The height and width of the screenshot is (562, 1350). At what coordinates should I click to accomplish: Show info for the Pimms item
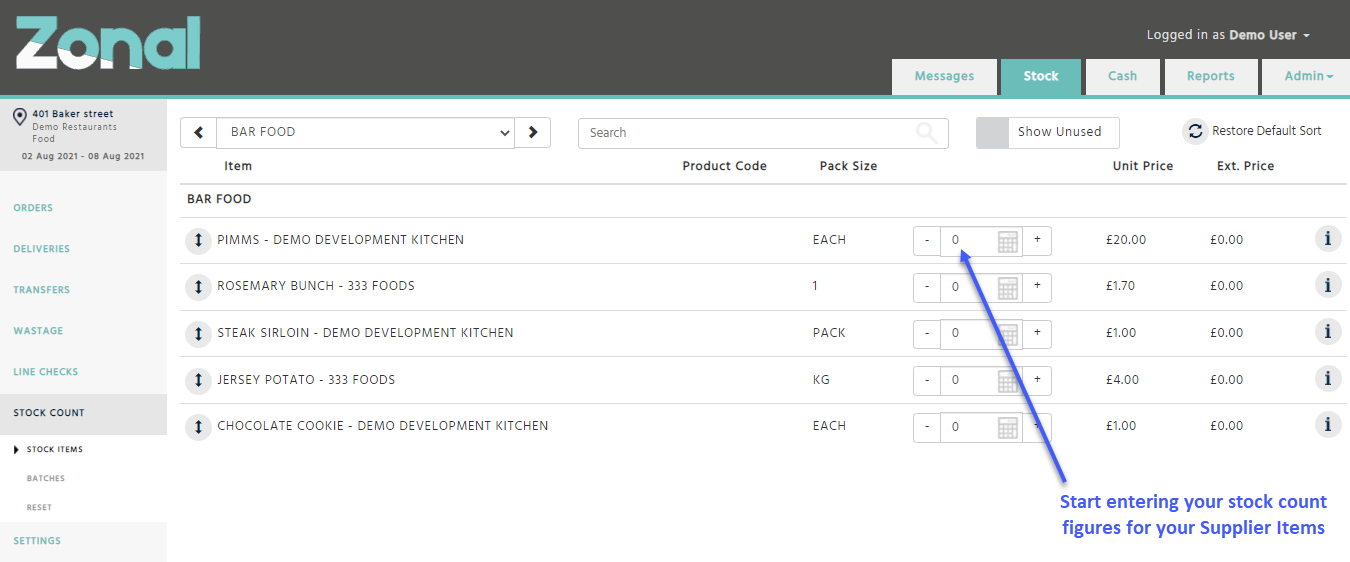[1327, 239]
